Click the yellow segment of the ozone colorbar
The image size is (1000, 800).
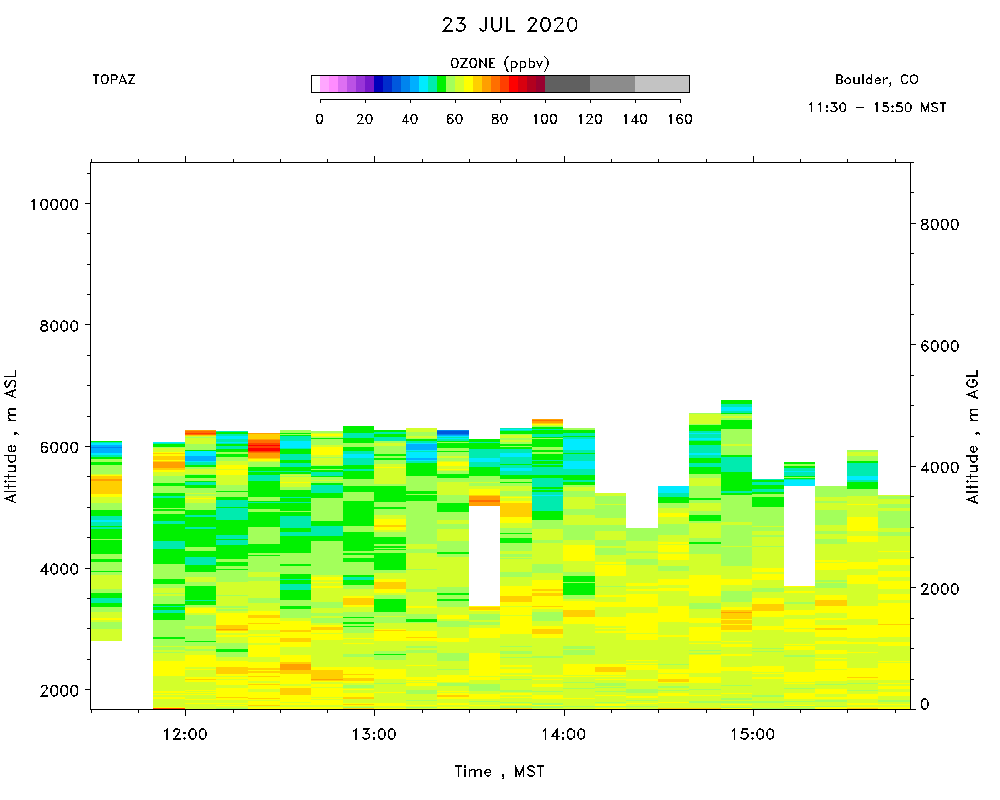tap(468, 84)
